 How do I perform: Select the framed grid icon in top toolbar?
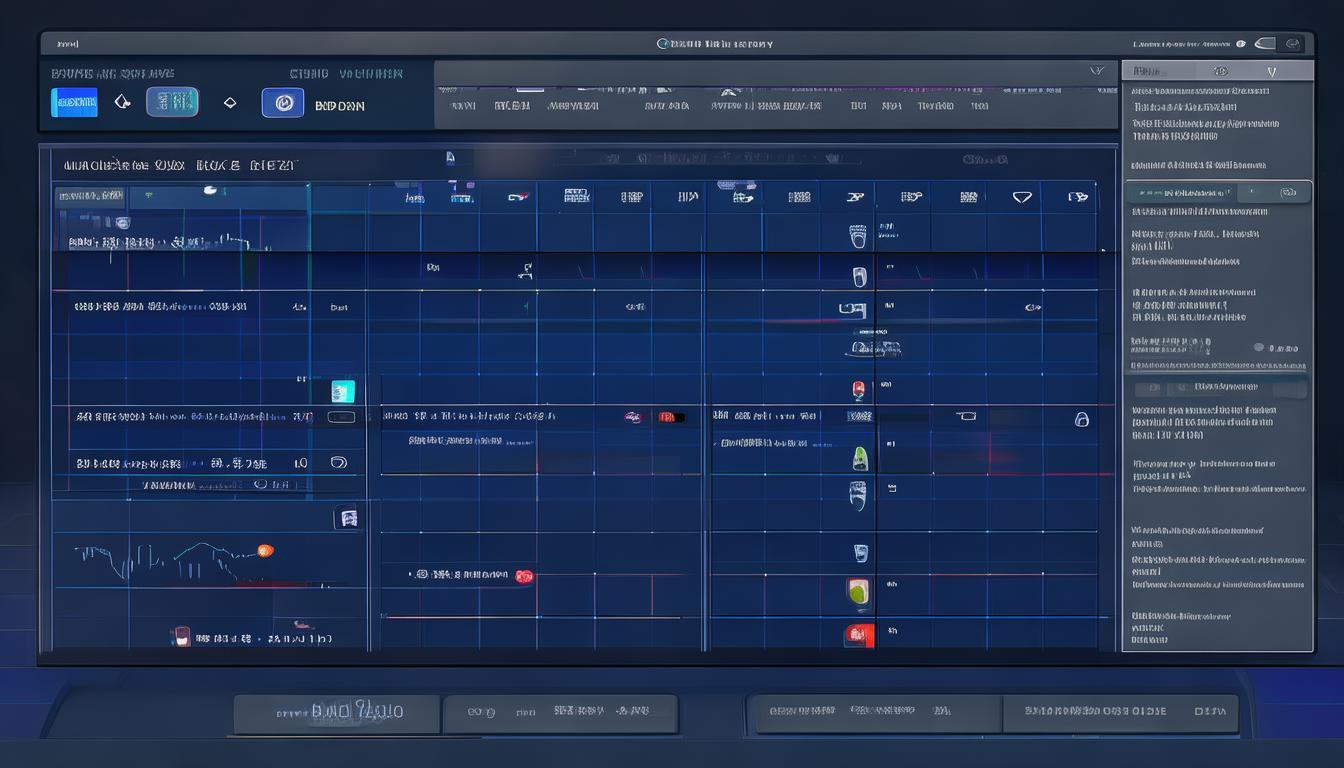click(172, 102)
